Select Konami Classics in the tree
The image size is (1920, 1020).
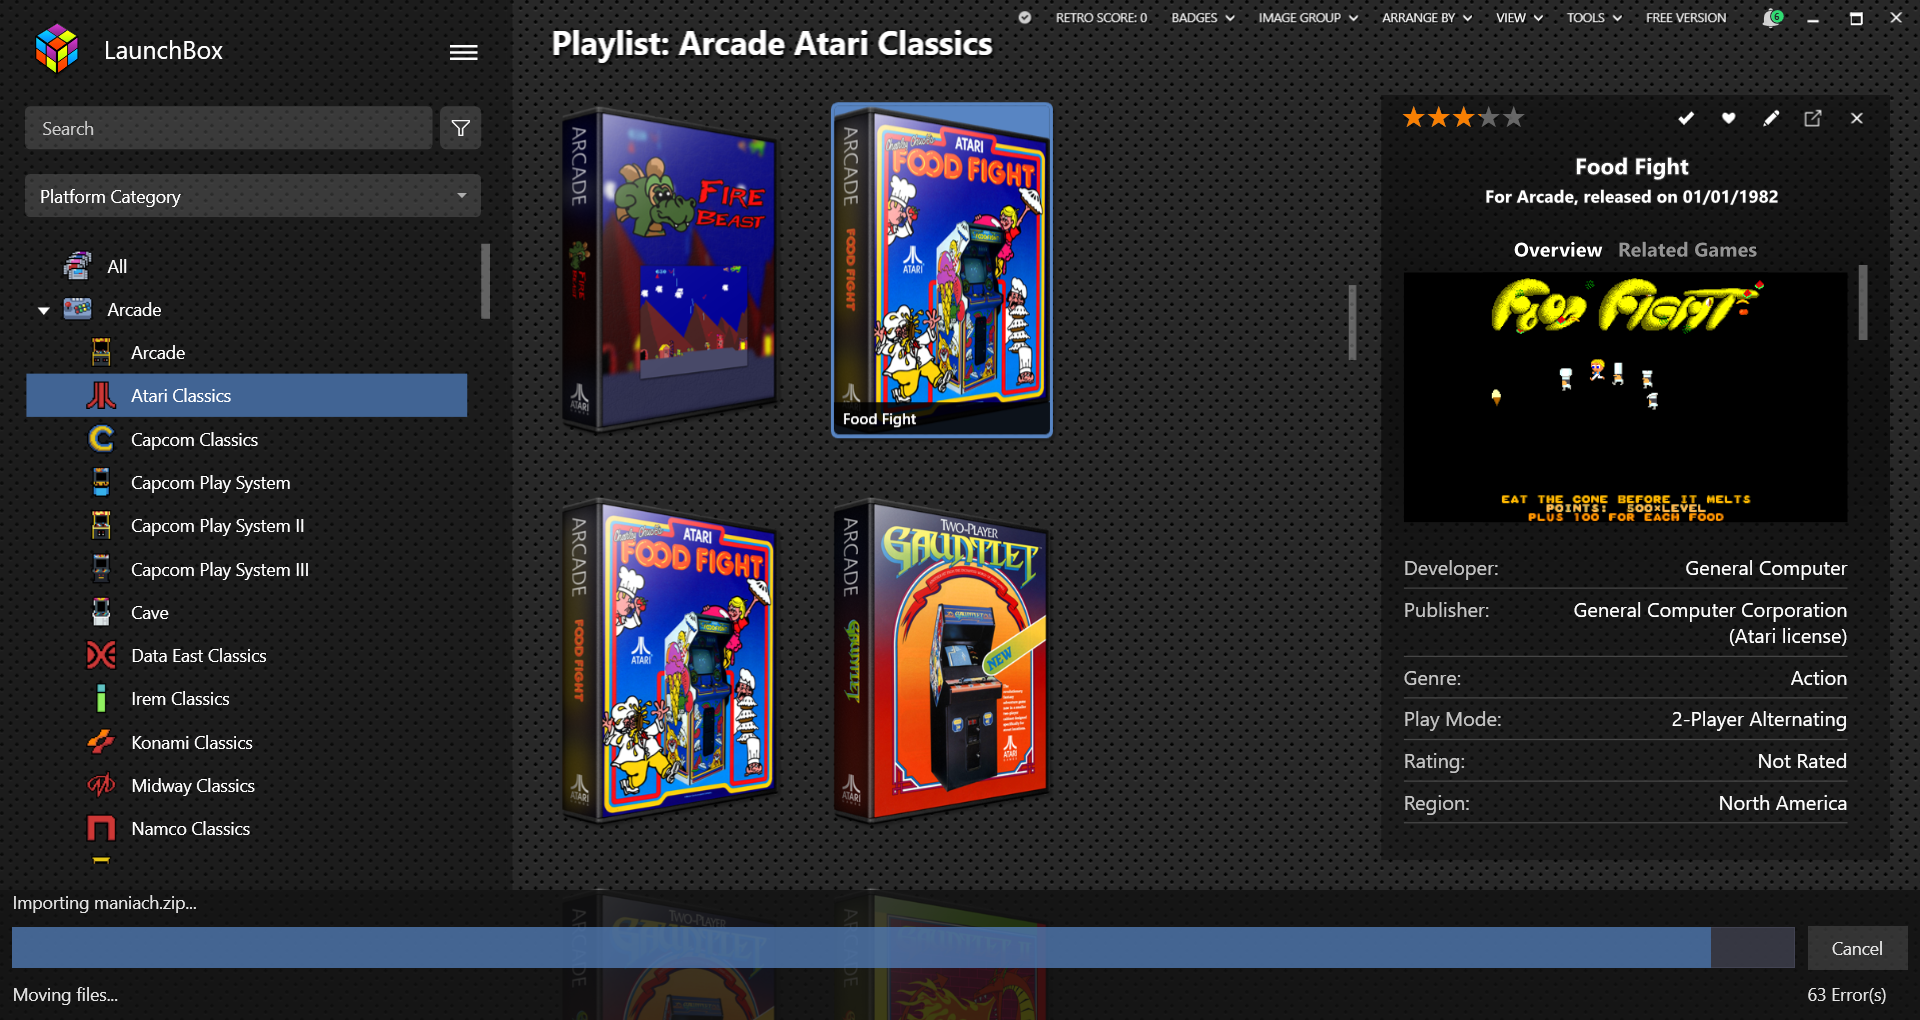click(191, 742)
